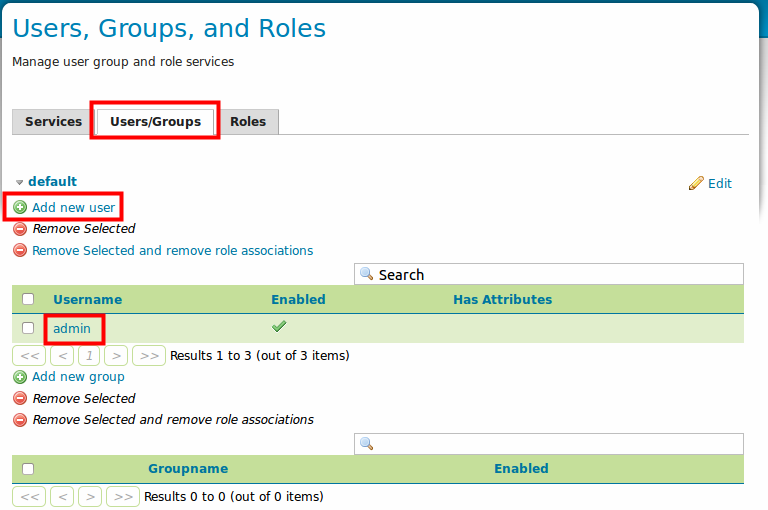Click the magnifier icon in group search box
Viewport: 768px width, 510px height.
(366, 443)
